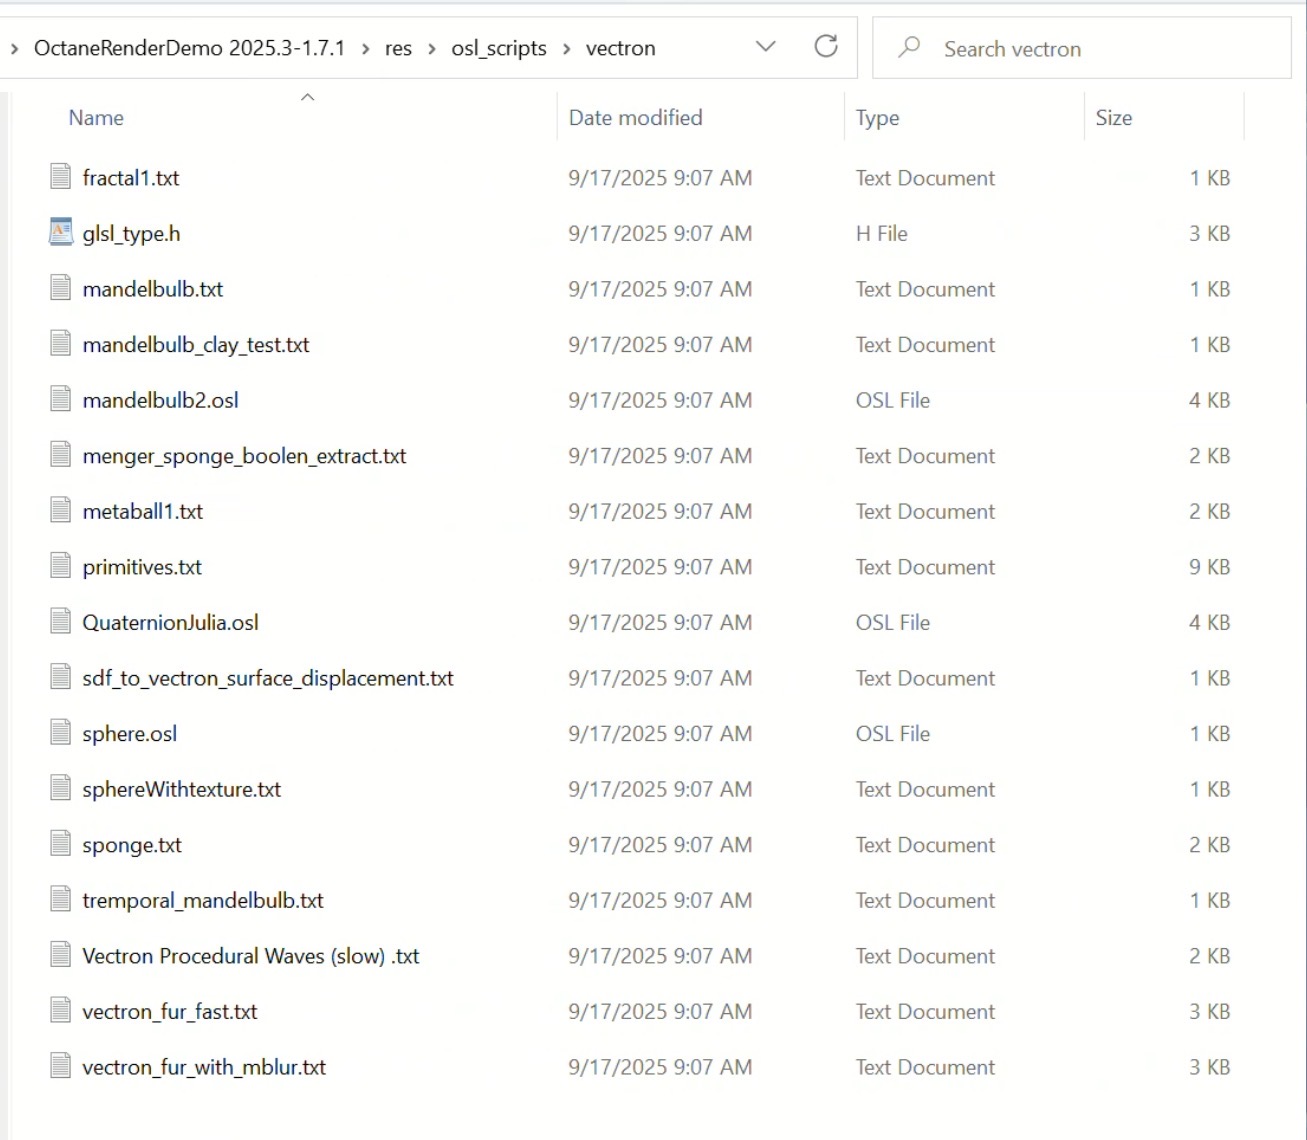Image resolution: width=1307 pixels, height=1140 pixels.
Task: Toggle sort direction arrow above Name column
Action: [x=308, y=97]
